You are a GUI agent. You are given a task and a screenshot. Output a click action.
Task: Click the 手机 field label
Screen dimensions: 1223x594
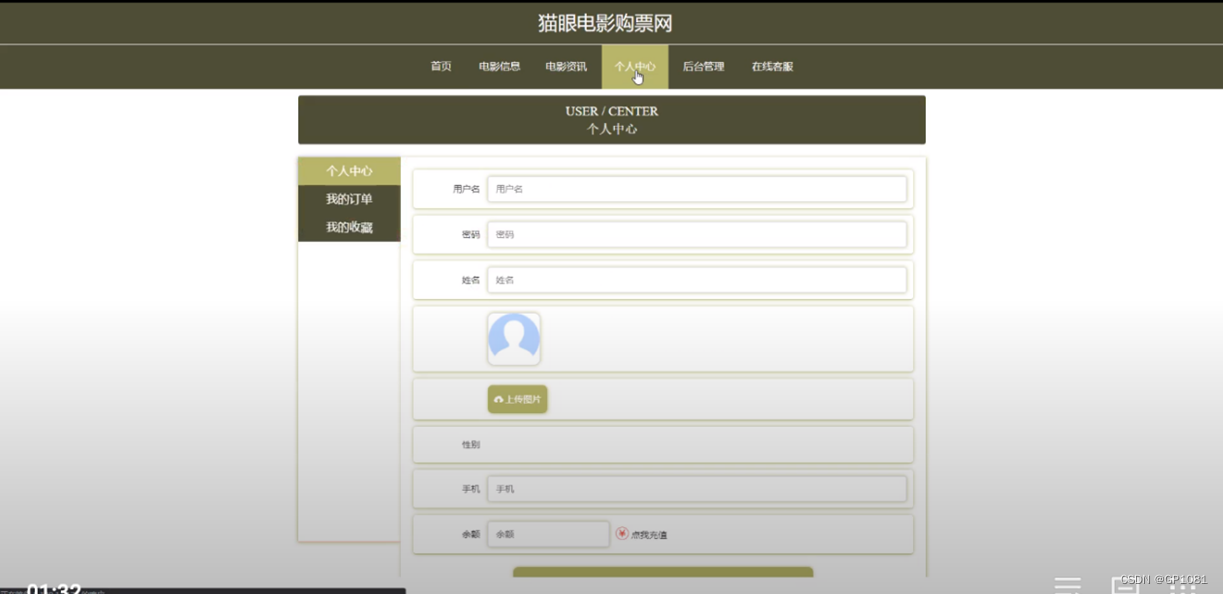tap(471, 489)
